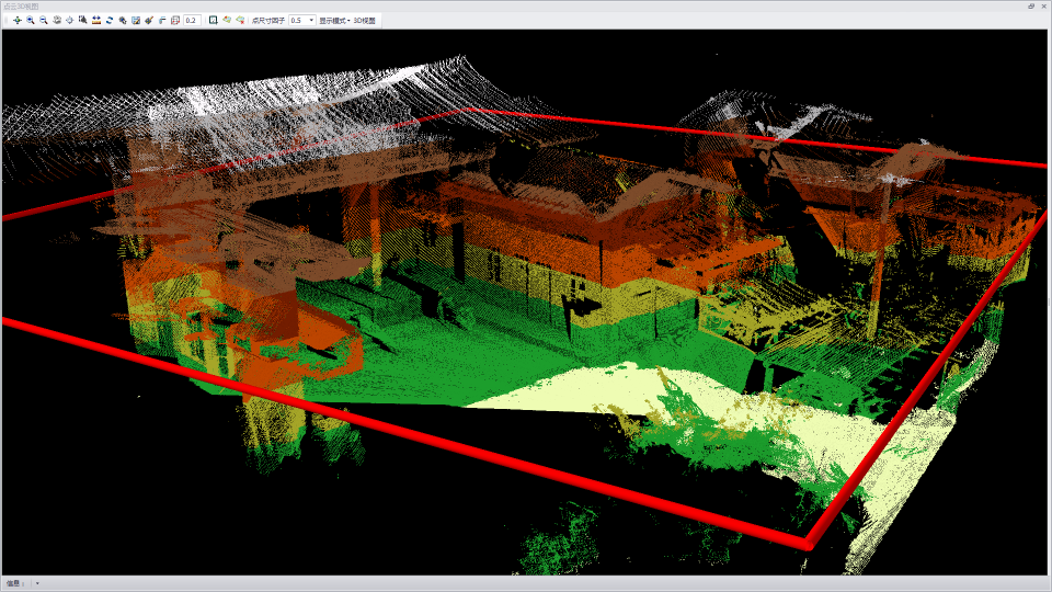Click the zoom out magnifier icon
Screen dimensions: 1052x592
coord(44,20)
